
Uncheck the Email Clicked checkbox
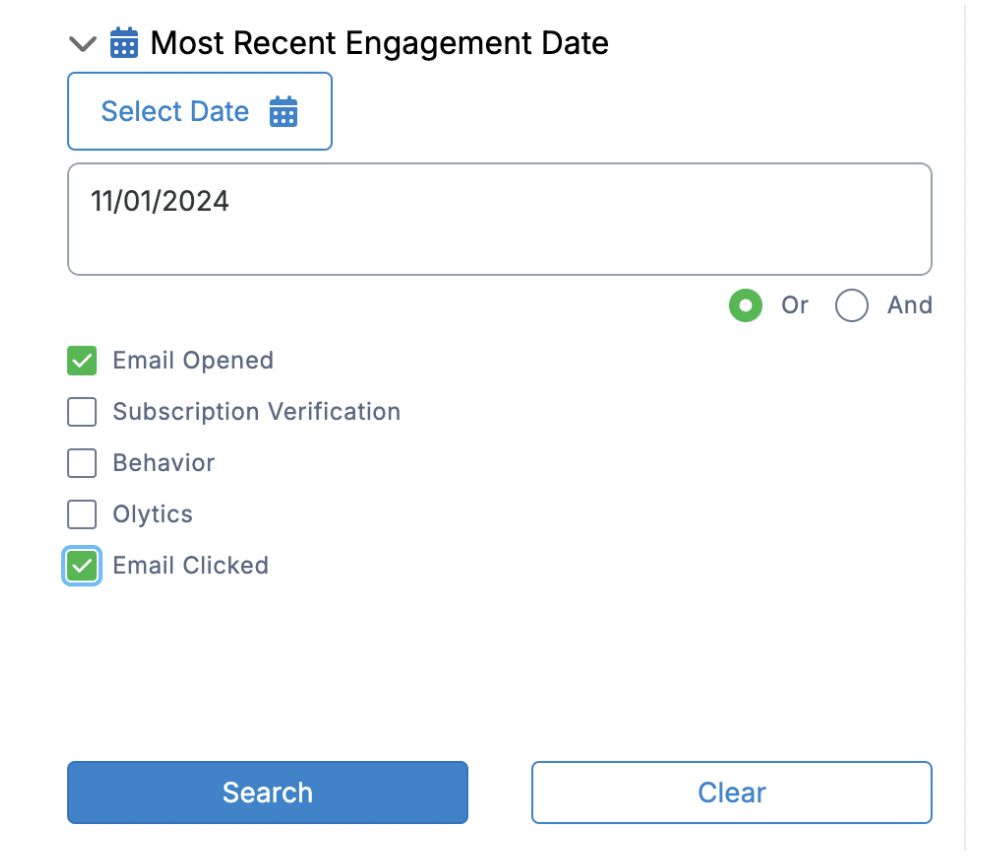[82, 566]
